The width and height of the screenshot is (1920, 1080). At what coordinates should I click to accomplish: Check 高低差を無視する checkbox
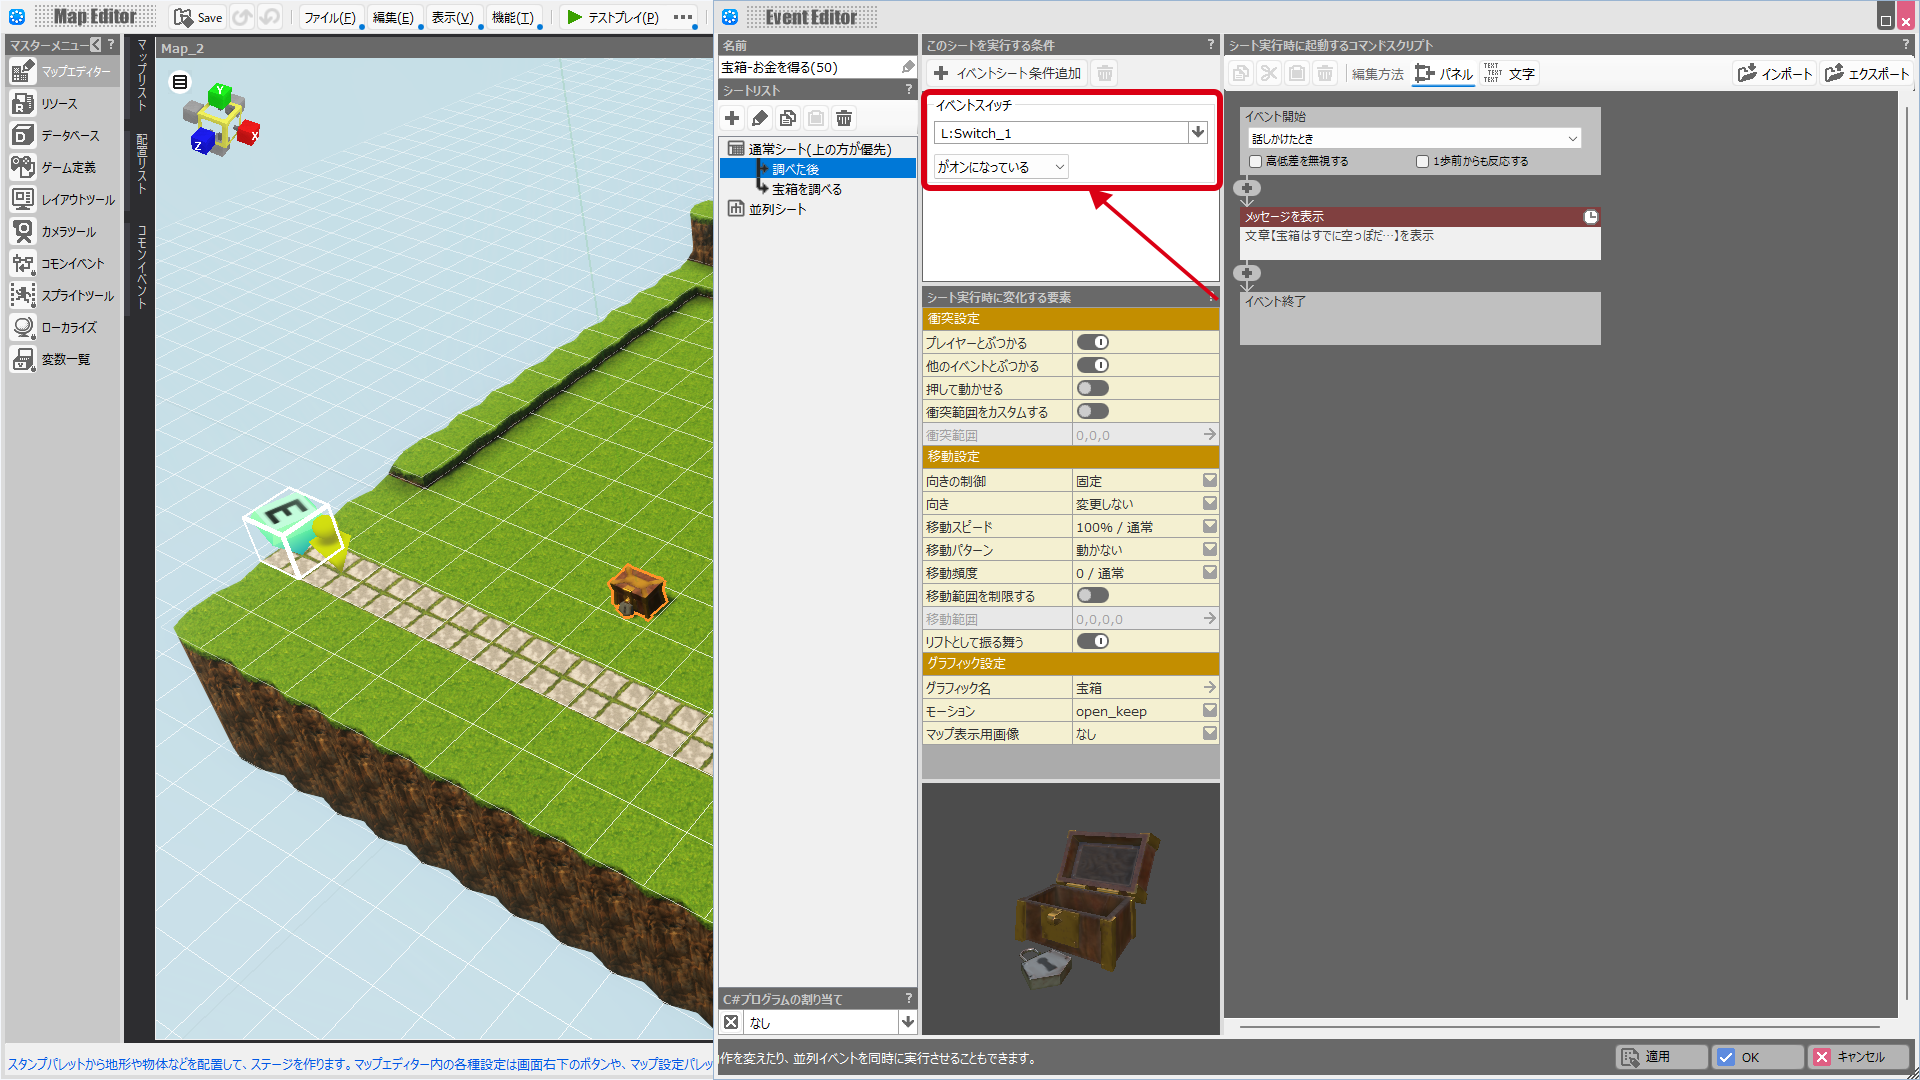click(x=1255, y=162)
